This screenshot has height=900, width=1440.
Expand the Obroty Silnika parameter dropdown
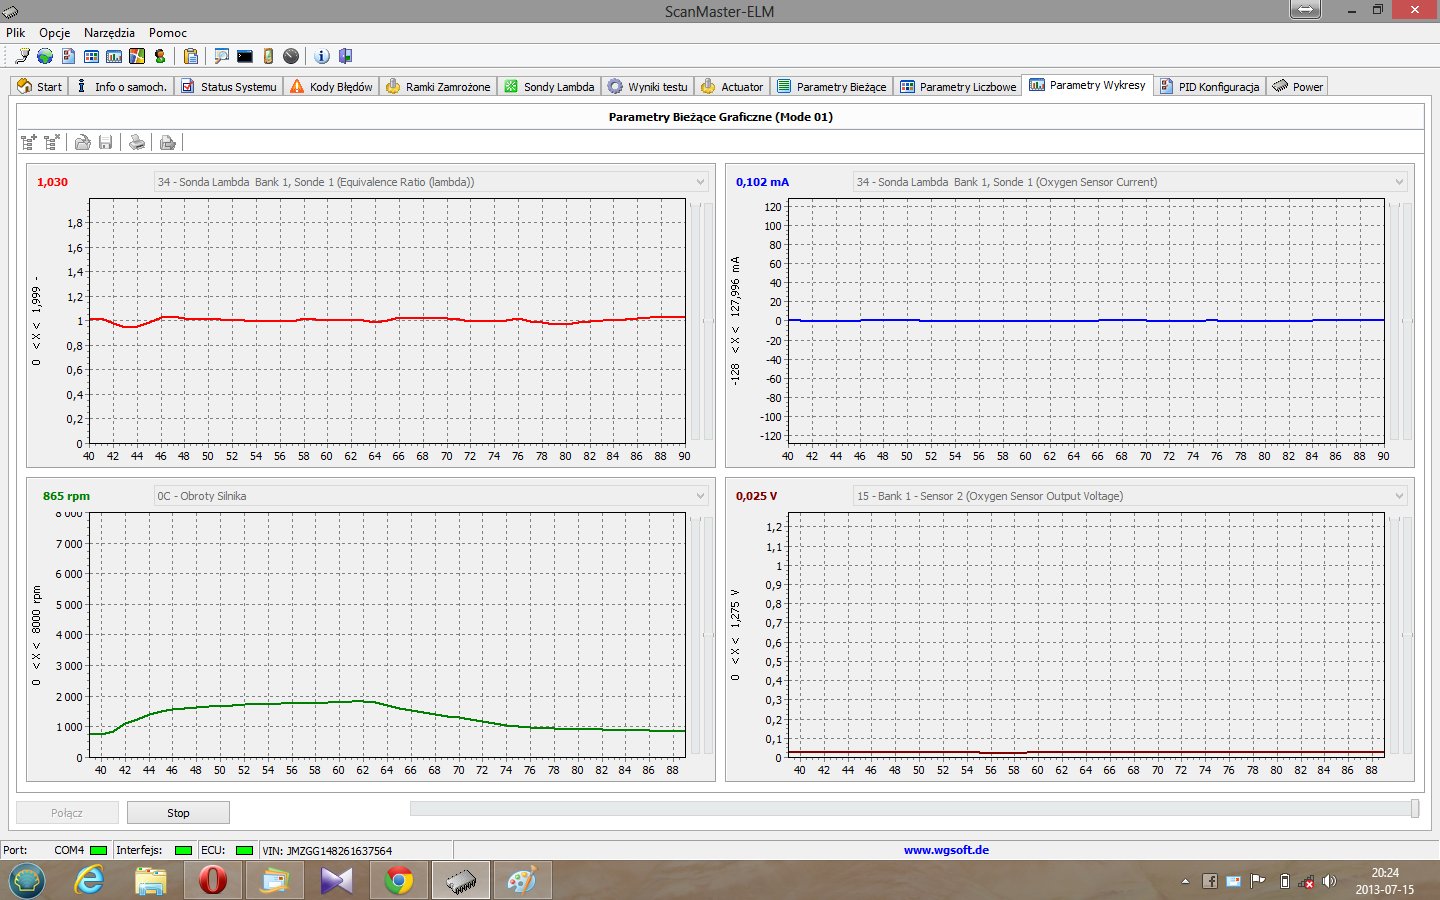coord(700,496)
